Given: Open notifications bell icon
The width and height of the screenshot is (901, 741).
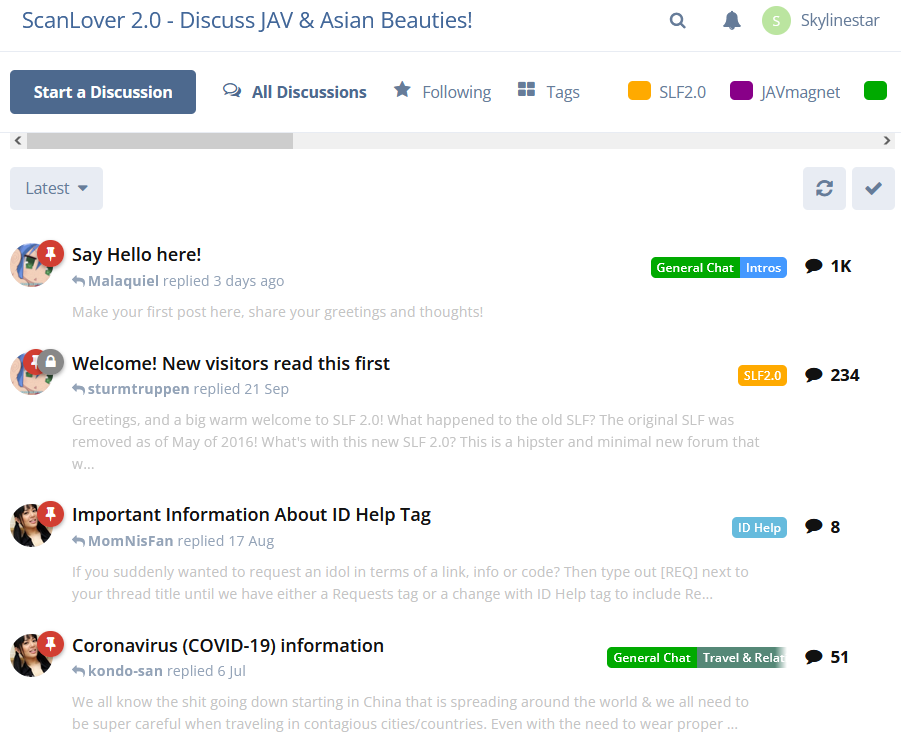Looking at the screenshot, I should pos(732,21).
